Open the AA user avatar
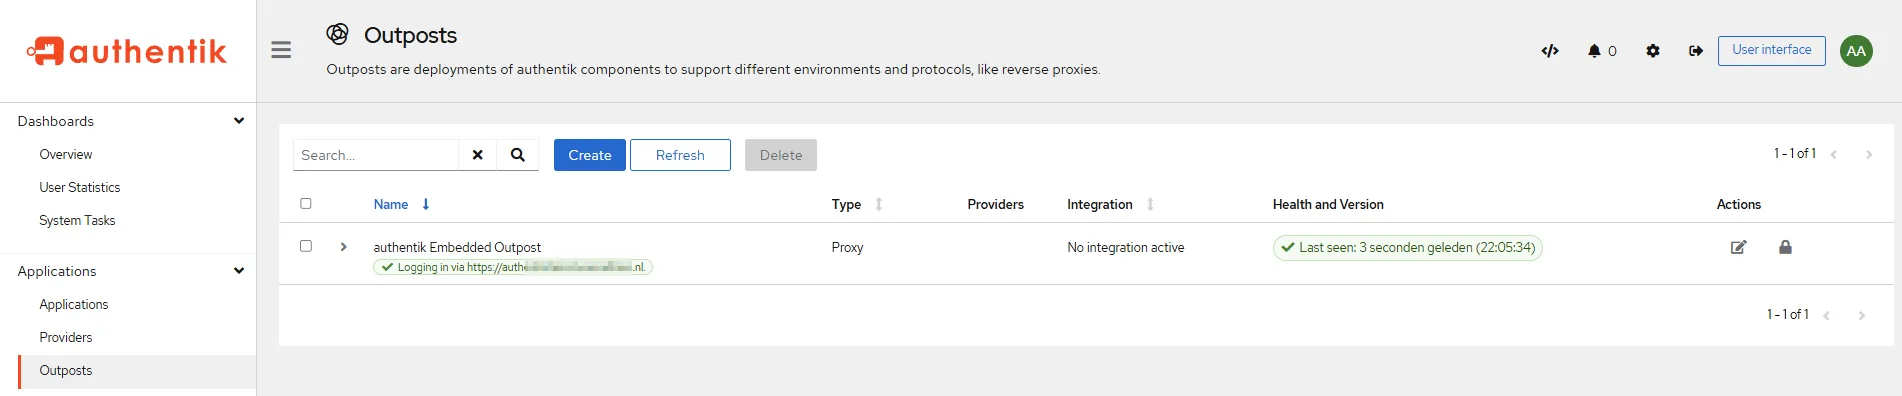1902x396 pixels. click(x=1856, y=51)
